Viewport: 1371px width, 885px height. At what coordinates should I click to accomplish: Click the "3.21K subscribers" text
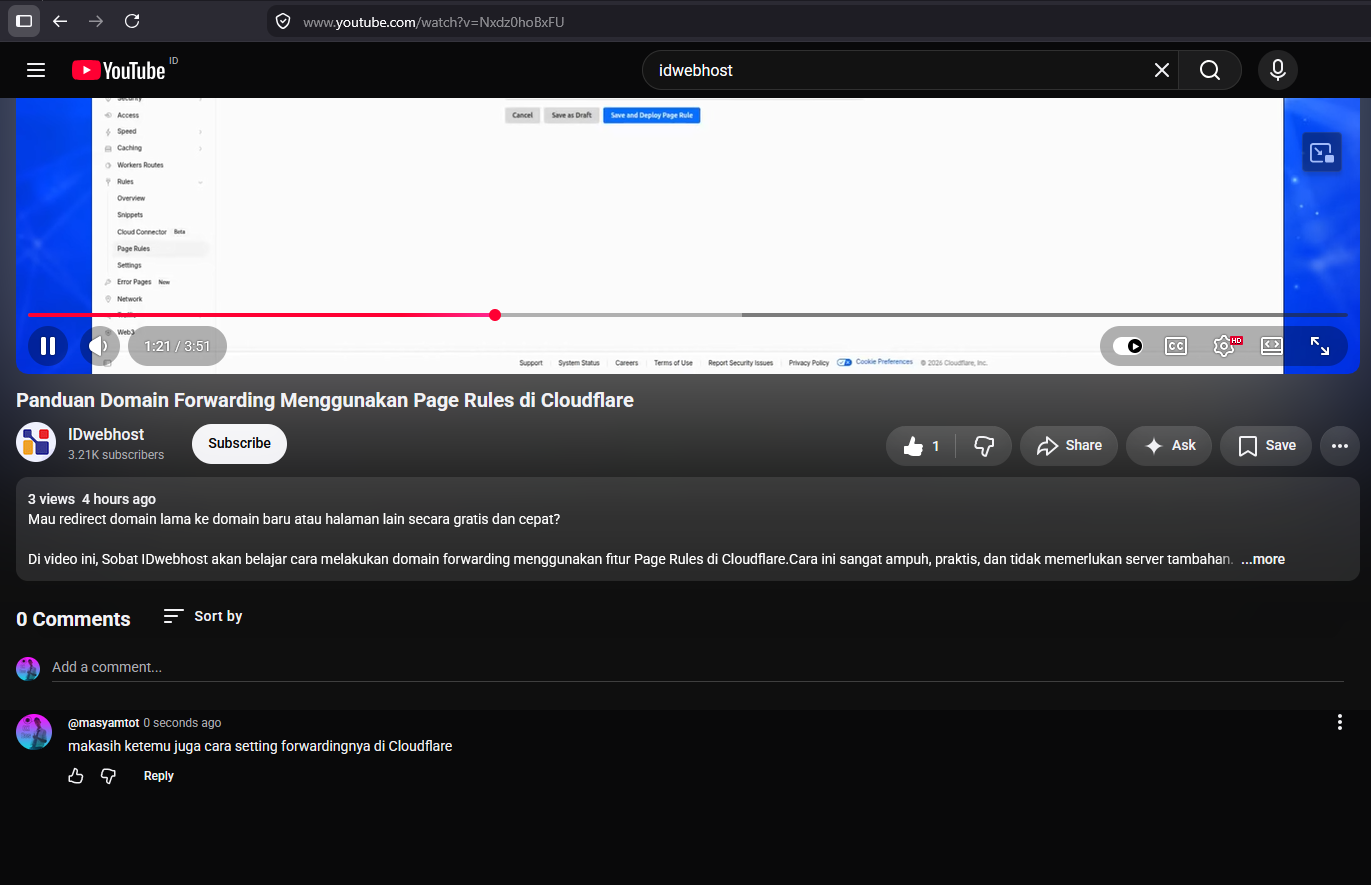point(116,455)
